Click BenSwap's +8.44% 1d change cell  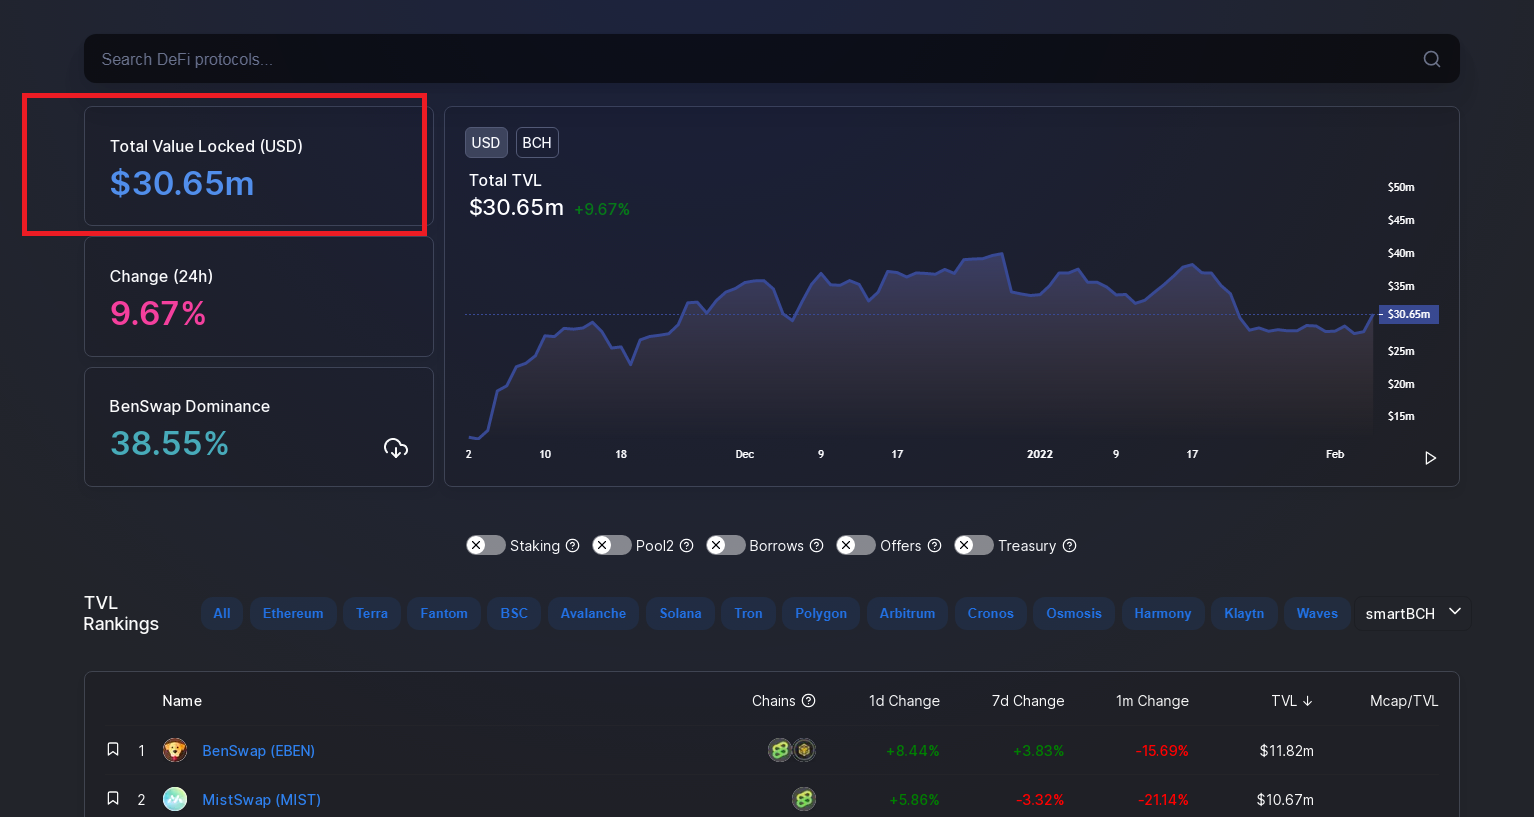point(913,750)
